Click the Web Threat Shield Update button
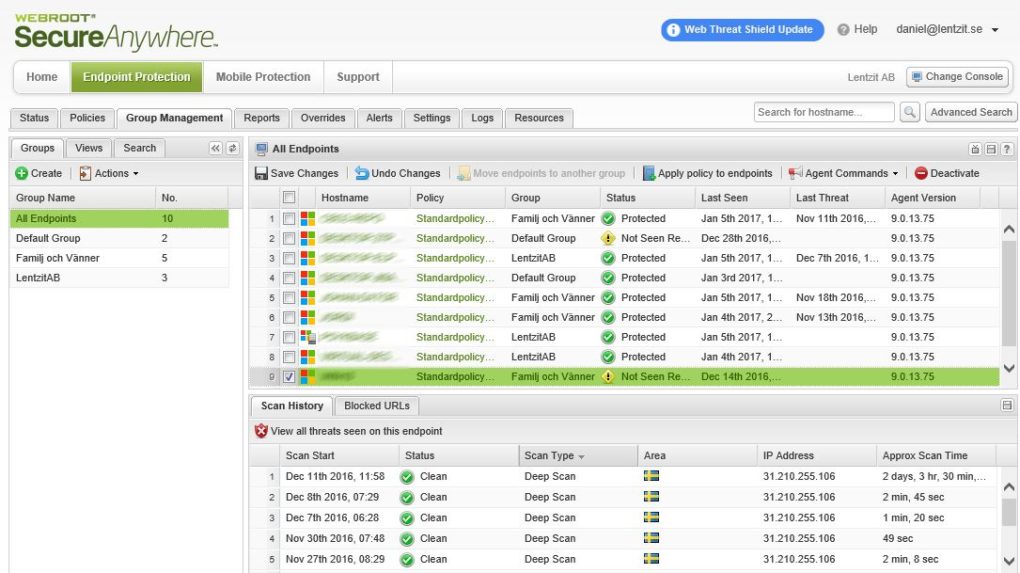The image size is (1020, 573). [742, 30]
